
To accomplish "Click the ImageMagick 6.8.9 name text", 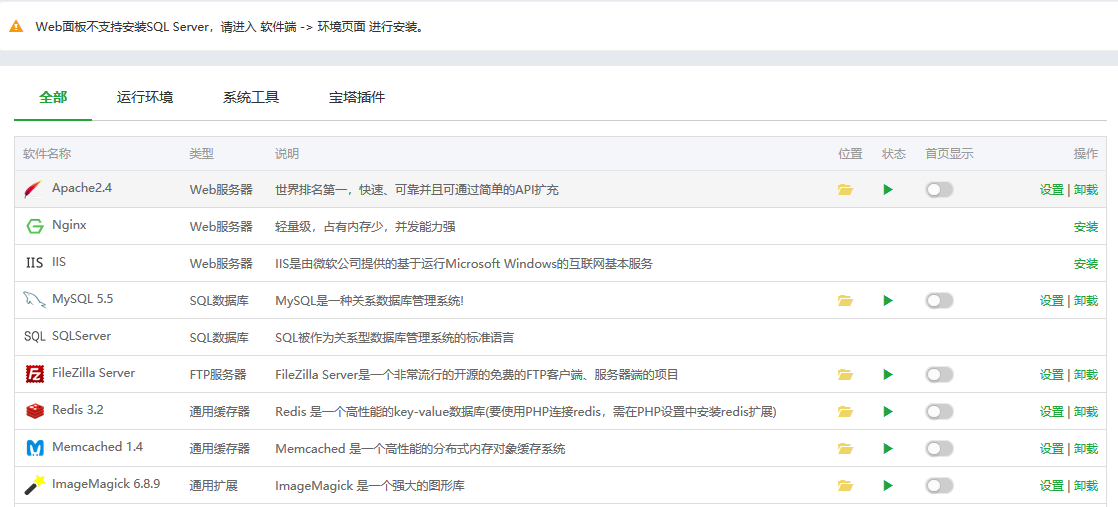I will coord(106,484).
